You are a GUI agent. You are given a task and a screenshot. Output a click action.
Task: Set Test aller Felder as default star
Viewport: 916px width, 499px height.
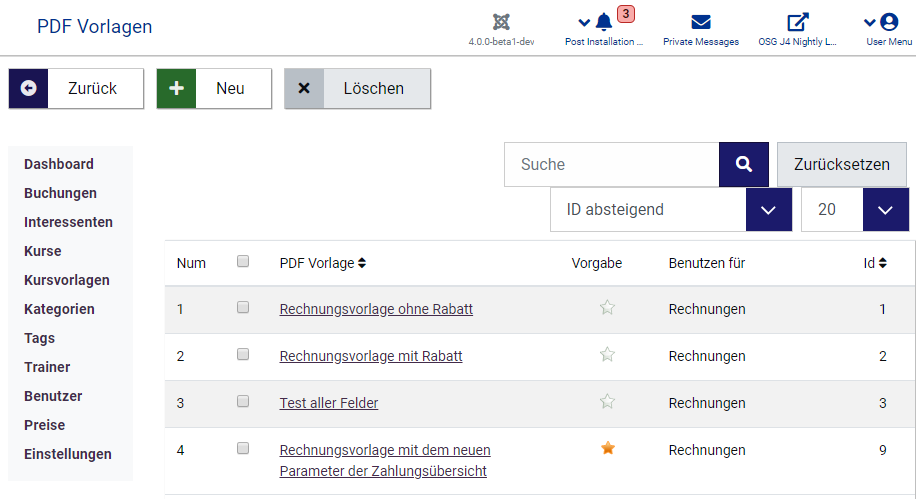pos(608,401)
